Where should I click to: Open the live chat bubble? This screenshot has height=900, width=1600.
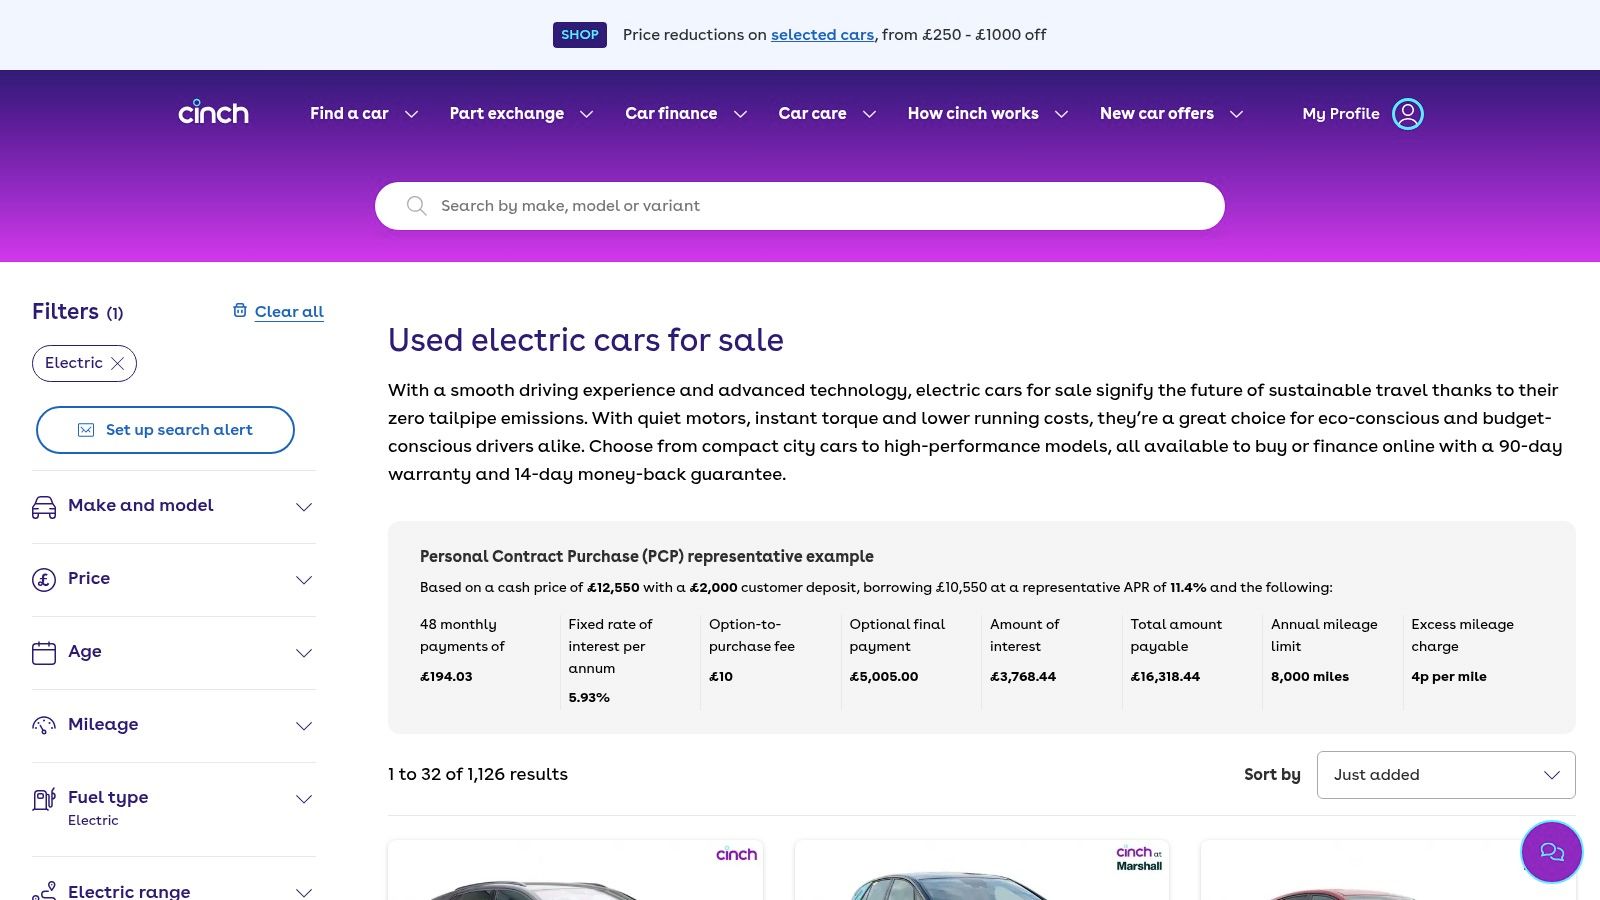(1551, 852)
